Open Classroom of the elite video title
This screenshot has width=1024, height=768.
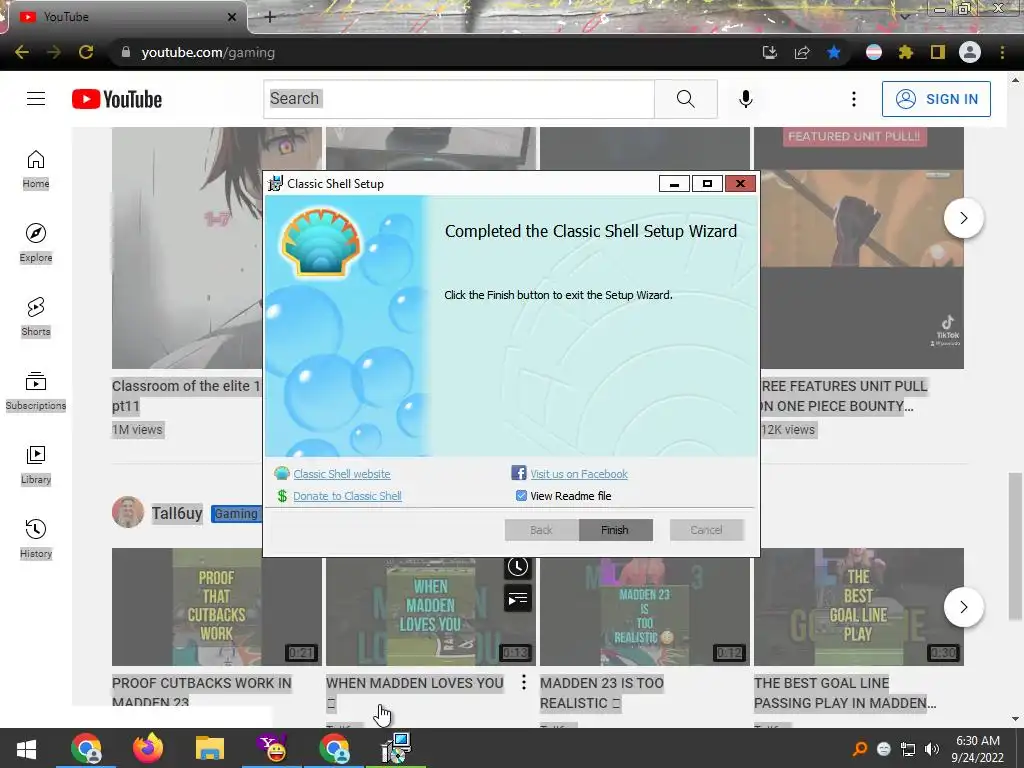(x=186, y=396)
